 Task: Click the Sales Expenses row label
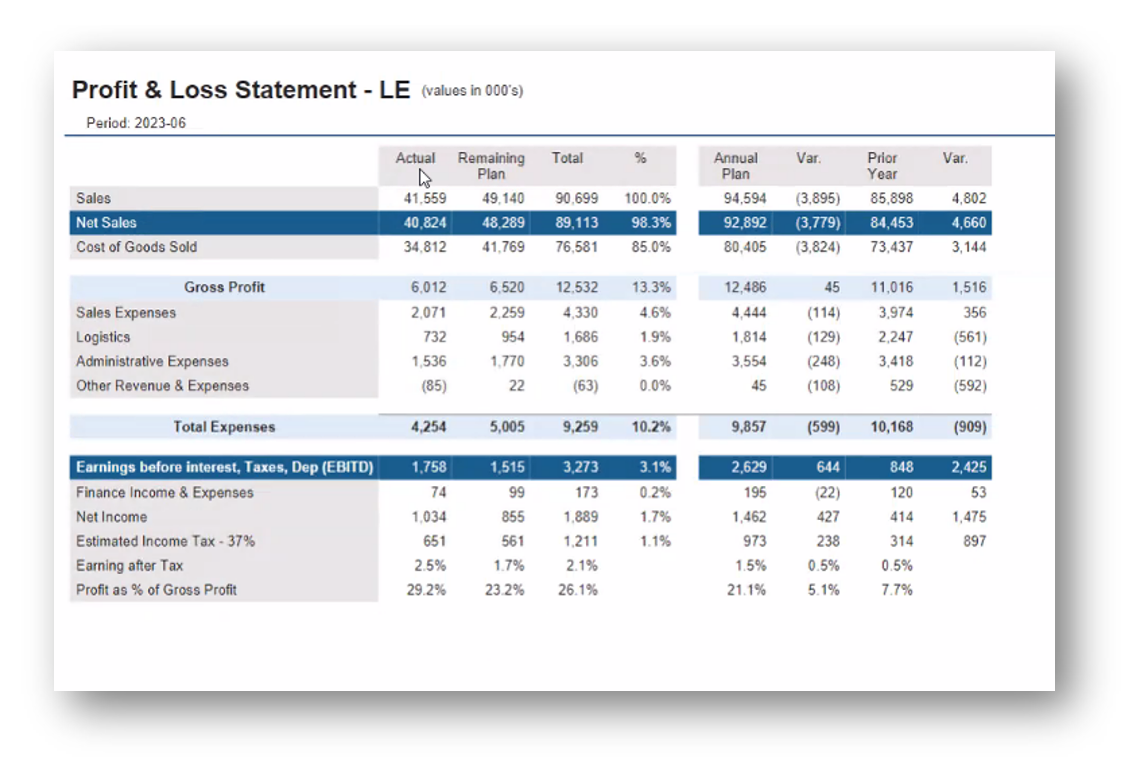(126, 313)
